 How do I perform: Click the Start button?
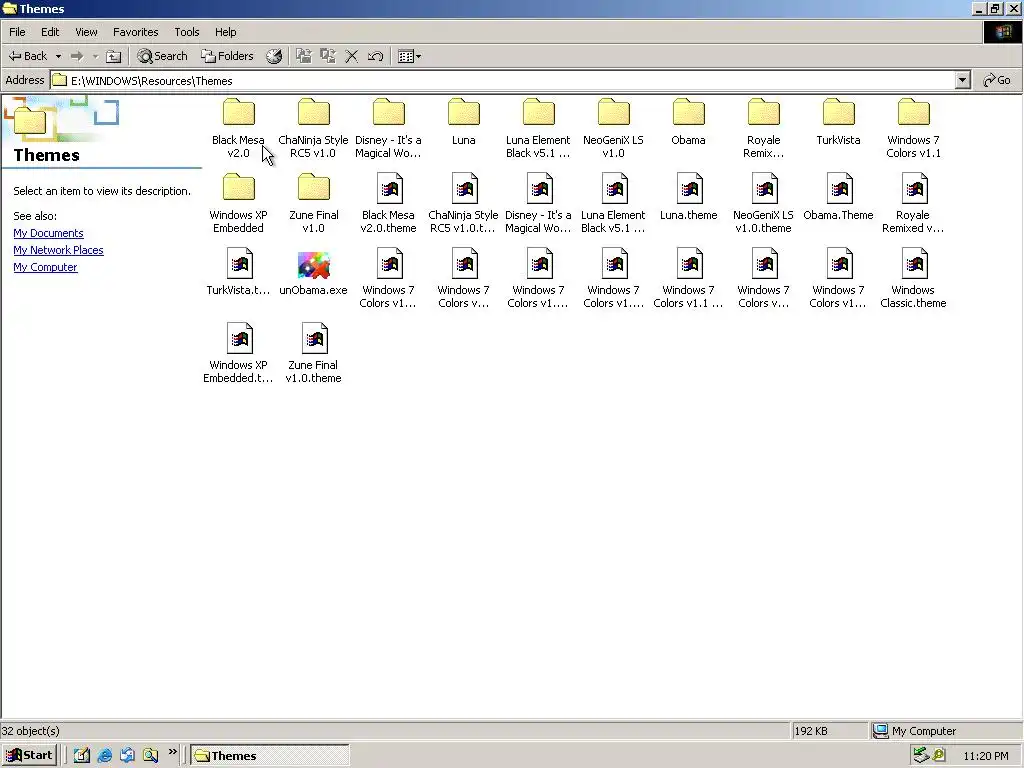[30, 756]
